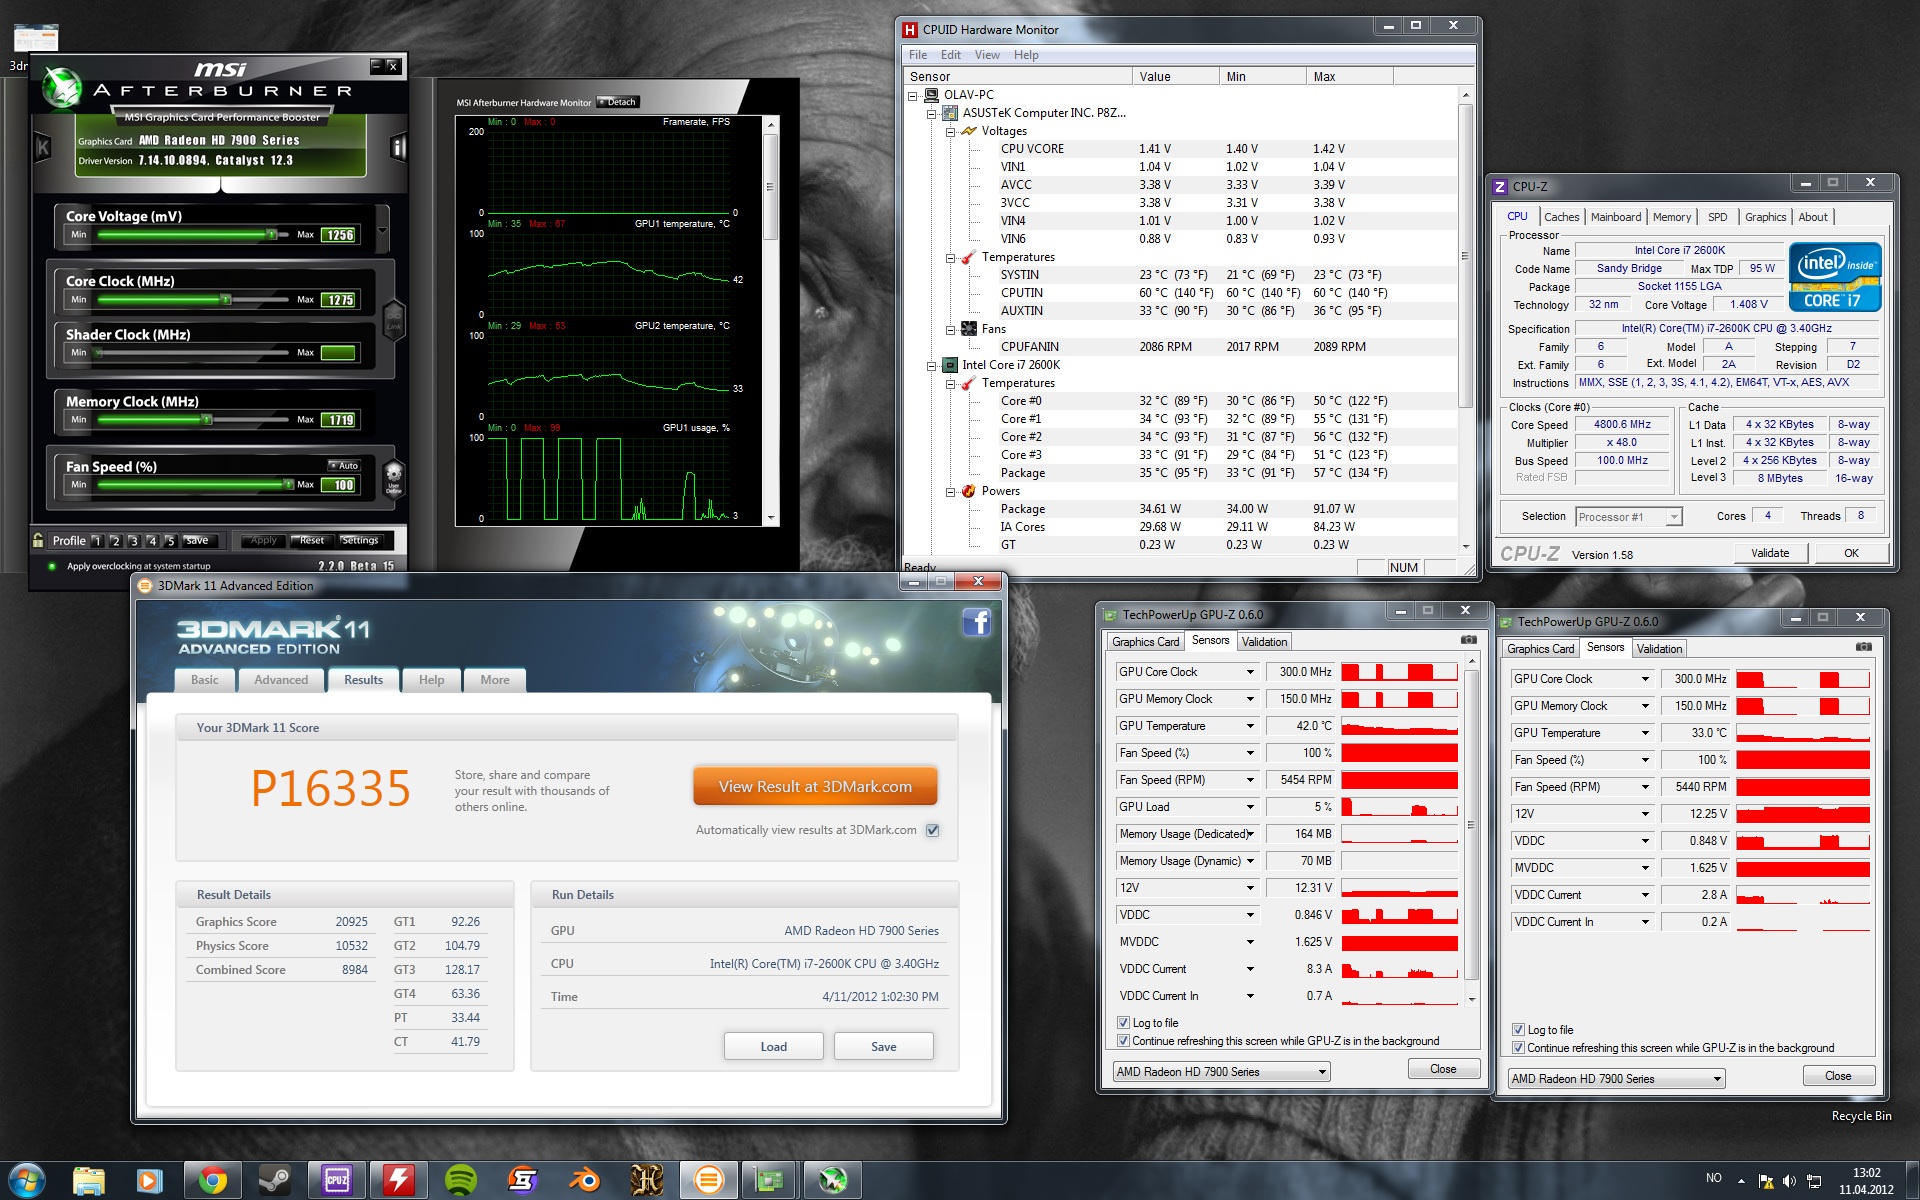The width and height of the screenshot is (1920, 1200).
Task: Open Google Chrome from the taskbar
Action: [212, 1181]
